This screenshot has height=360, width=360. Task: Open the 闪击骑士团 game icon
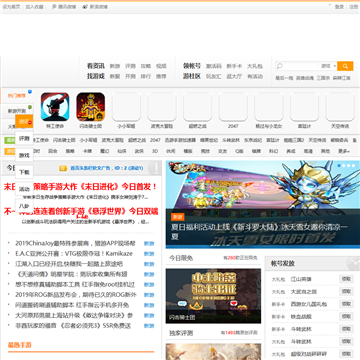91,107
